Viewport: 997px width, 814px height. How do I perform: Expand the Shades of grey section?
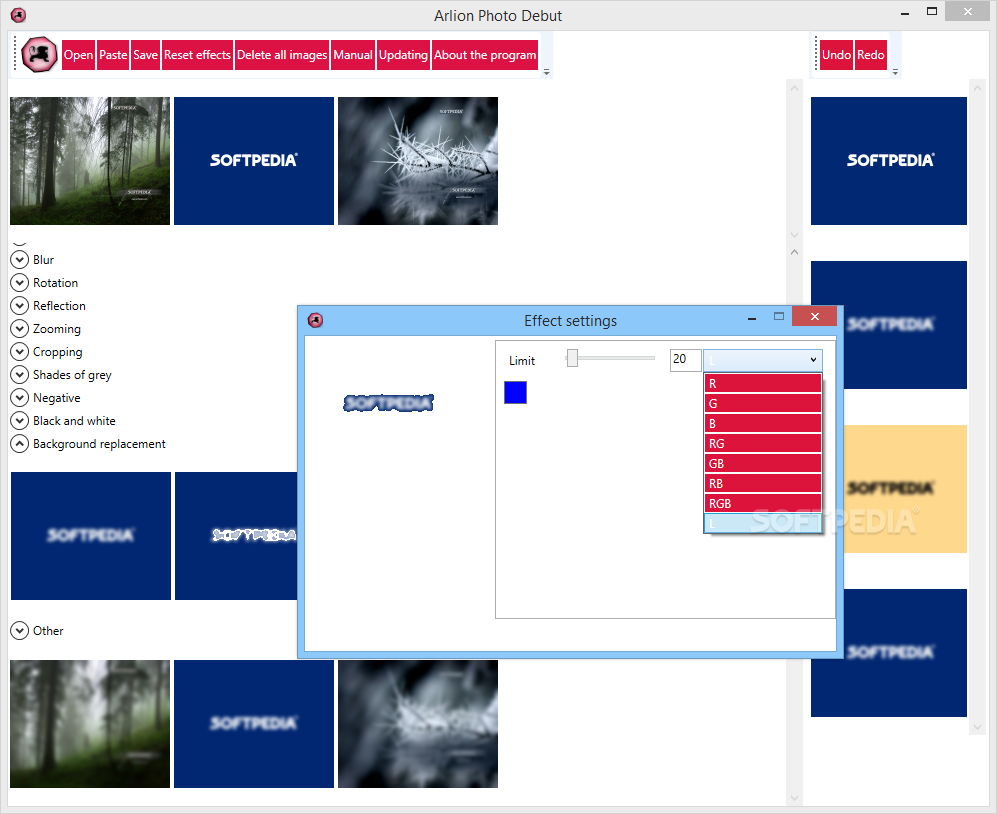20,375
